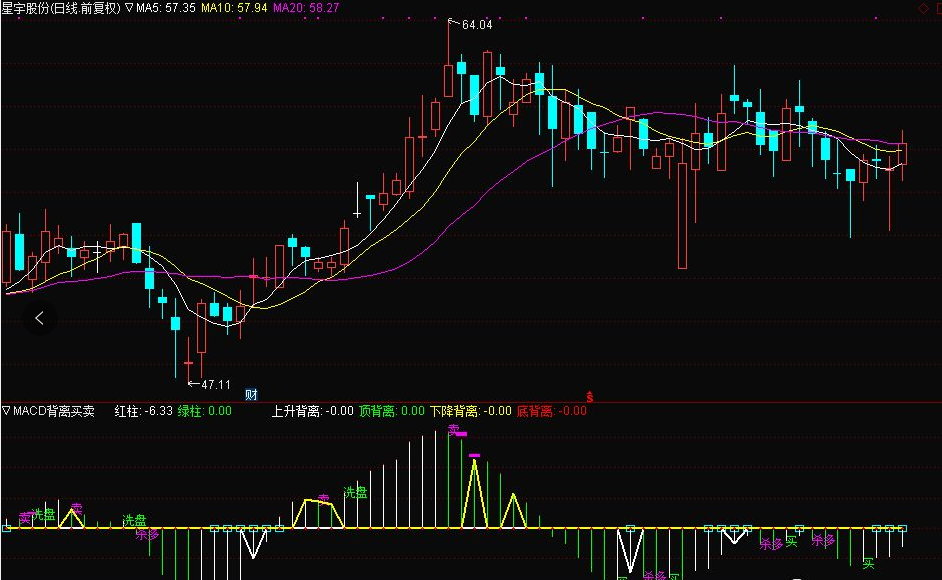Viewport: 942px width, 580px height.
Task: Click the 下降背离 yellow label
Action: click(470, 411)
